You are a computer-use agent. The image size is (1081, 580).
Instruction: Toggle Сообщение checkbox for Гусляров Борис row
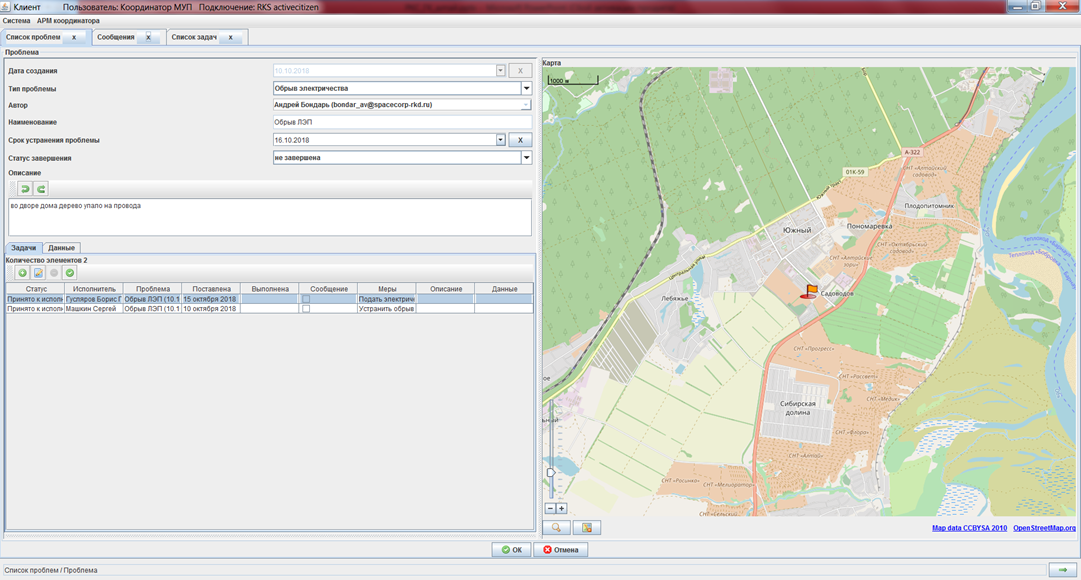pos(307,299)
